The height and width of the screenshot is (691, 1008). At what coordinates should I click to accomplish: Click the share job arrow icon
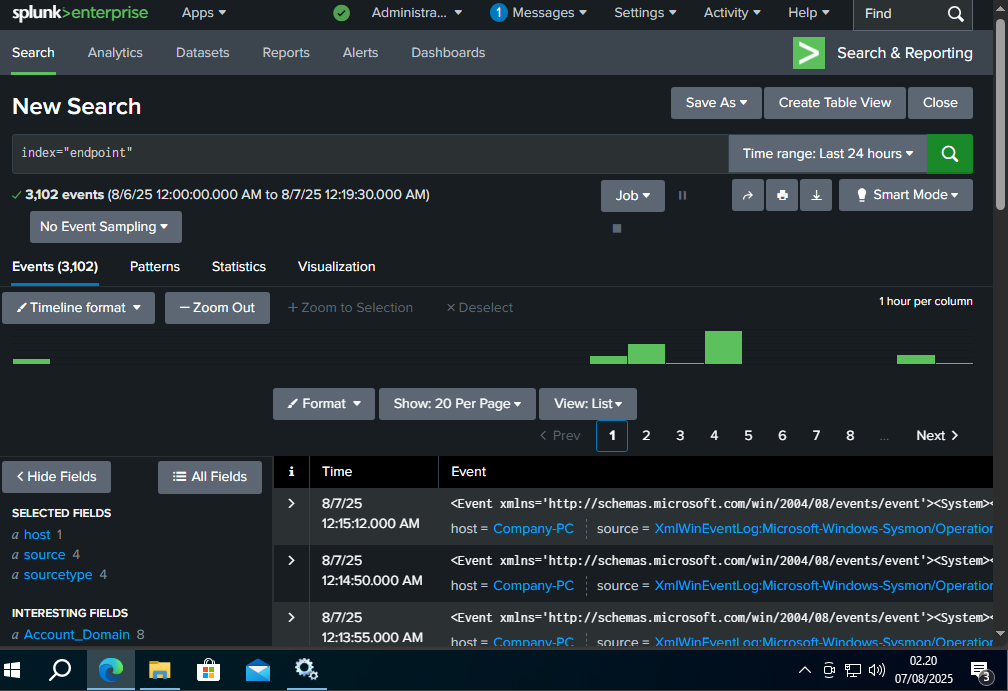click(x=748, y=195)
